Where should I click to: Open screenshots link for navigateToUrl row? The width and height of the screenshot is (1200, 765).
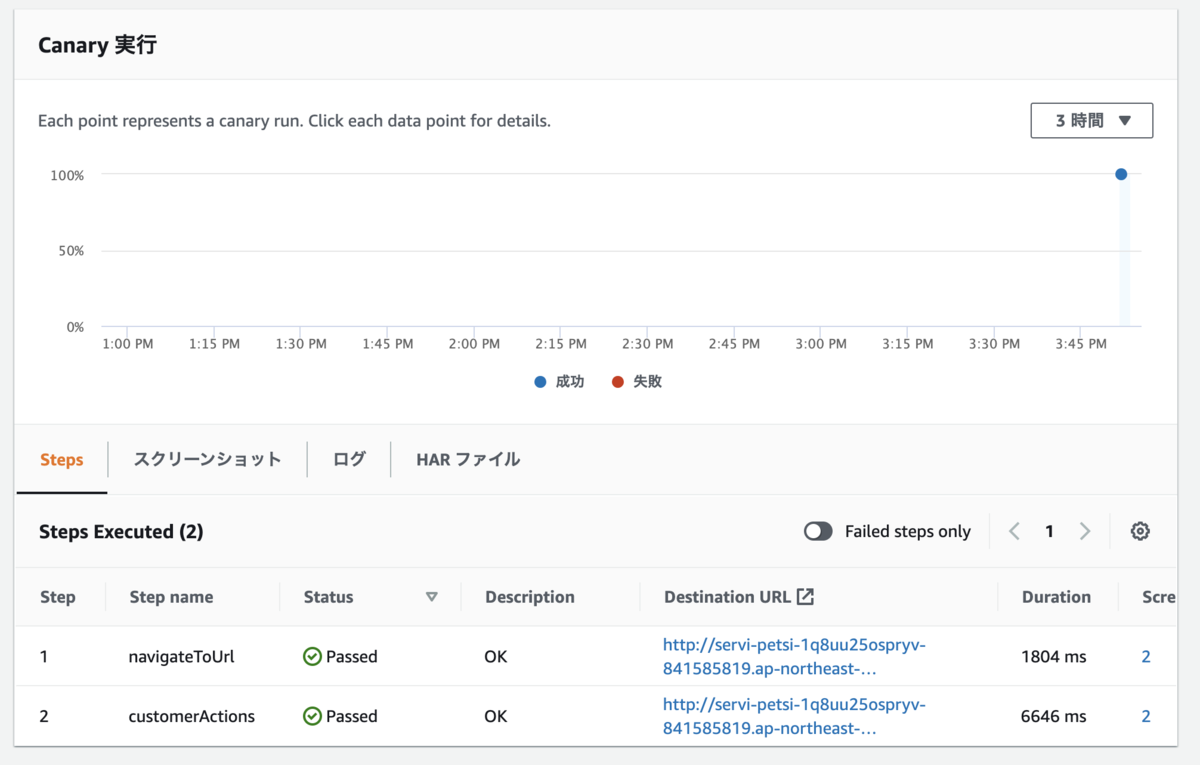[x=1146, y=657]
